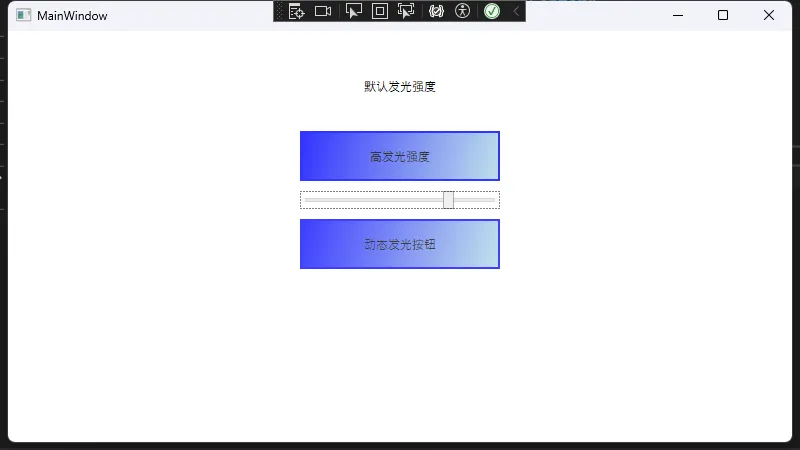The image size is (800, 450).
Task: Open the accessibility checker icon
Action: (x=462, y=11)
